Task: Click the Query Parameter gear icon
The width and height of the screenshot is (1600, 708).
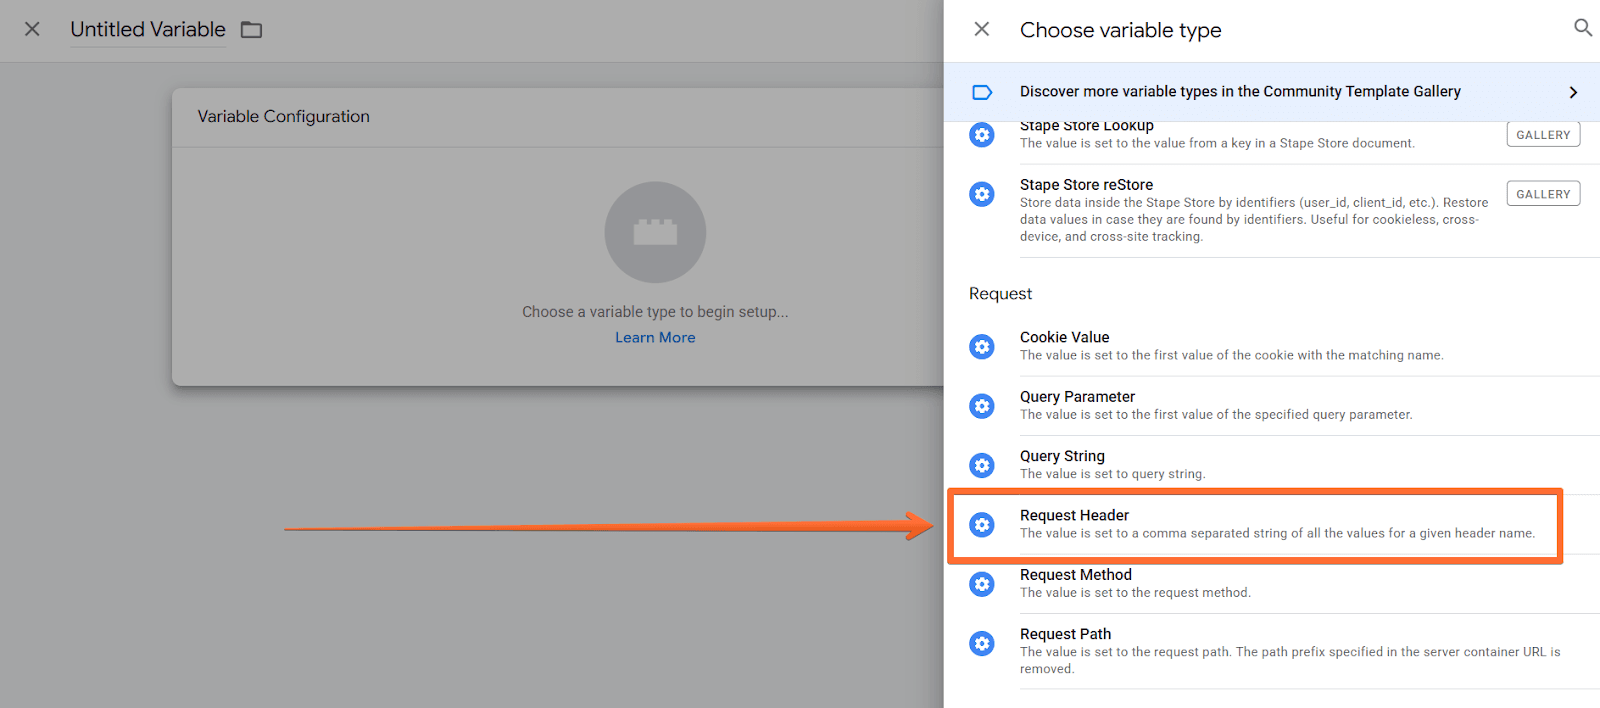Action: tap(982, 406)
